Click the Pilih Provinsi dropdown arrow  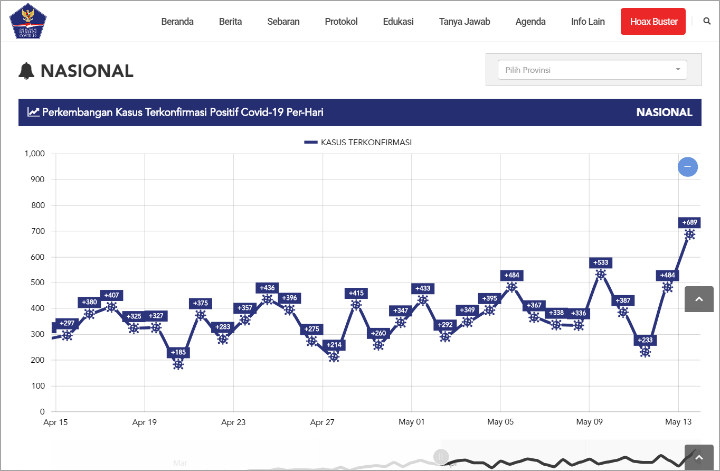click(678, 69)
